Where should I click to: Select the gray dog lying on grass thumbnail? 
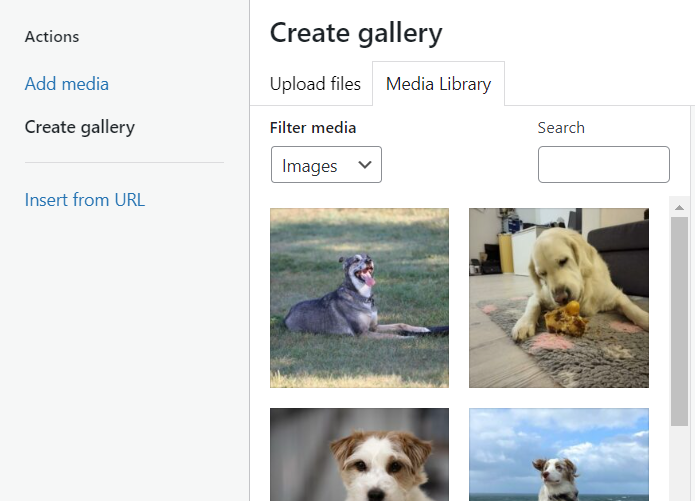point(359,298)
